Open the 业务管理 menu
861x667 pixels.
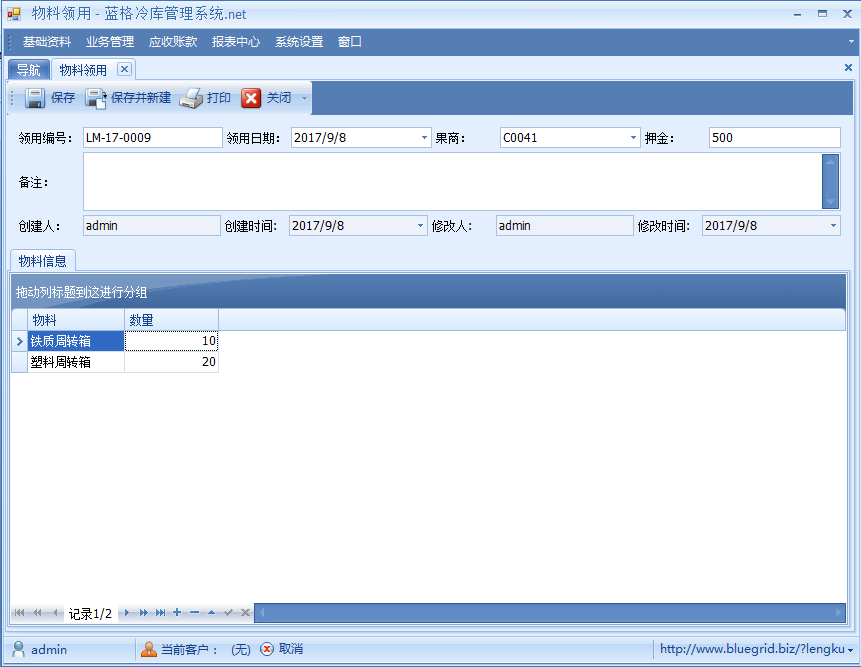pyautogui.click(x=109, y=42)
